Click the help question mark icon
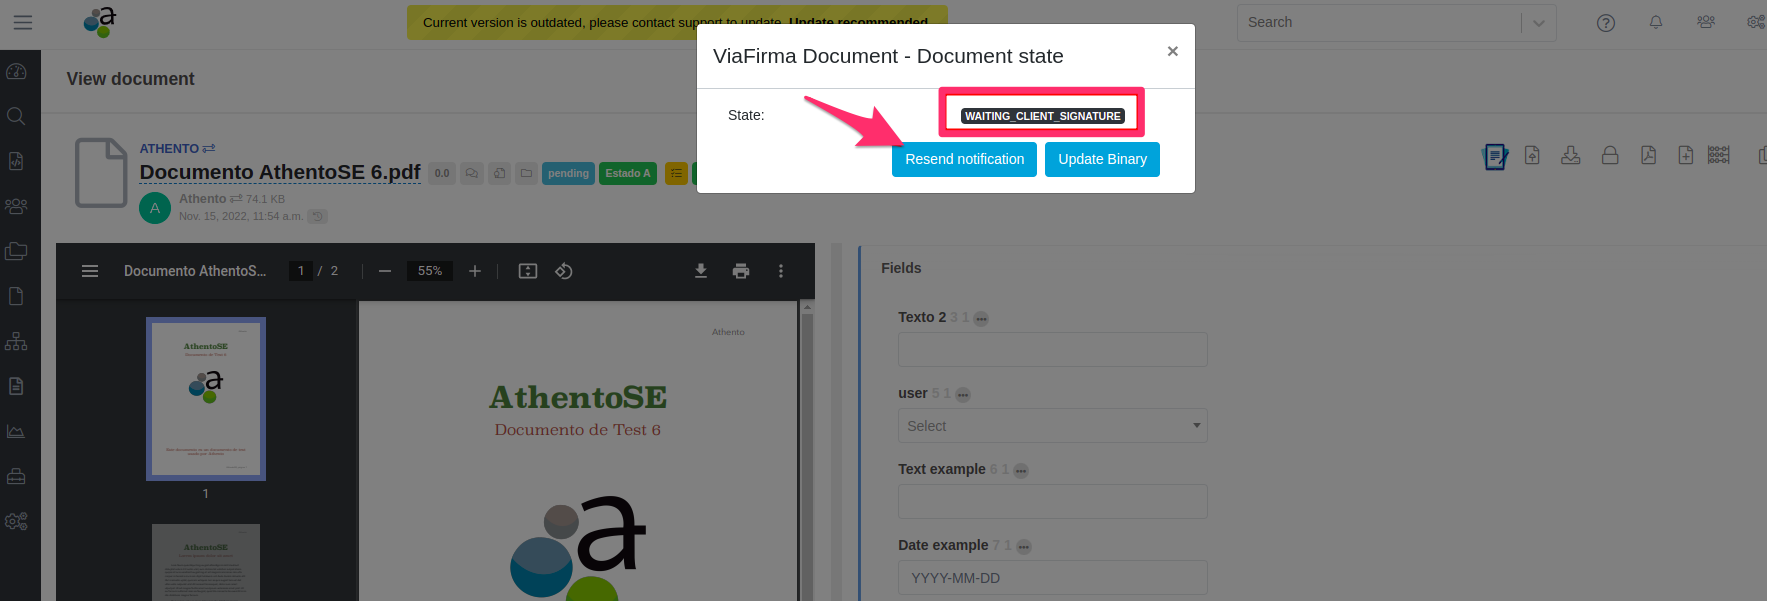Screen dimensions: 1767x601 [x=1606, y=23]
